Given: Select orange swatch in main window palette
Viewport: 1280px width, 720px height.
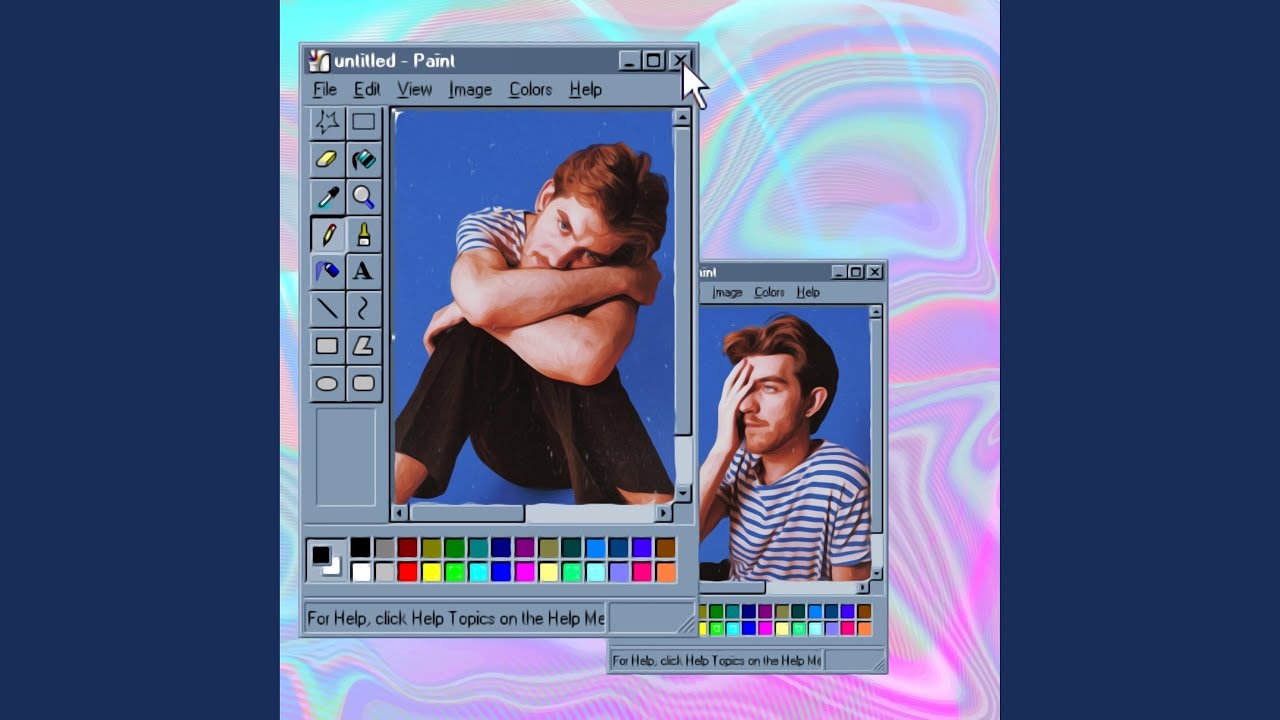Looking at the screenshot, I should point(665,572).
